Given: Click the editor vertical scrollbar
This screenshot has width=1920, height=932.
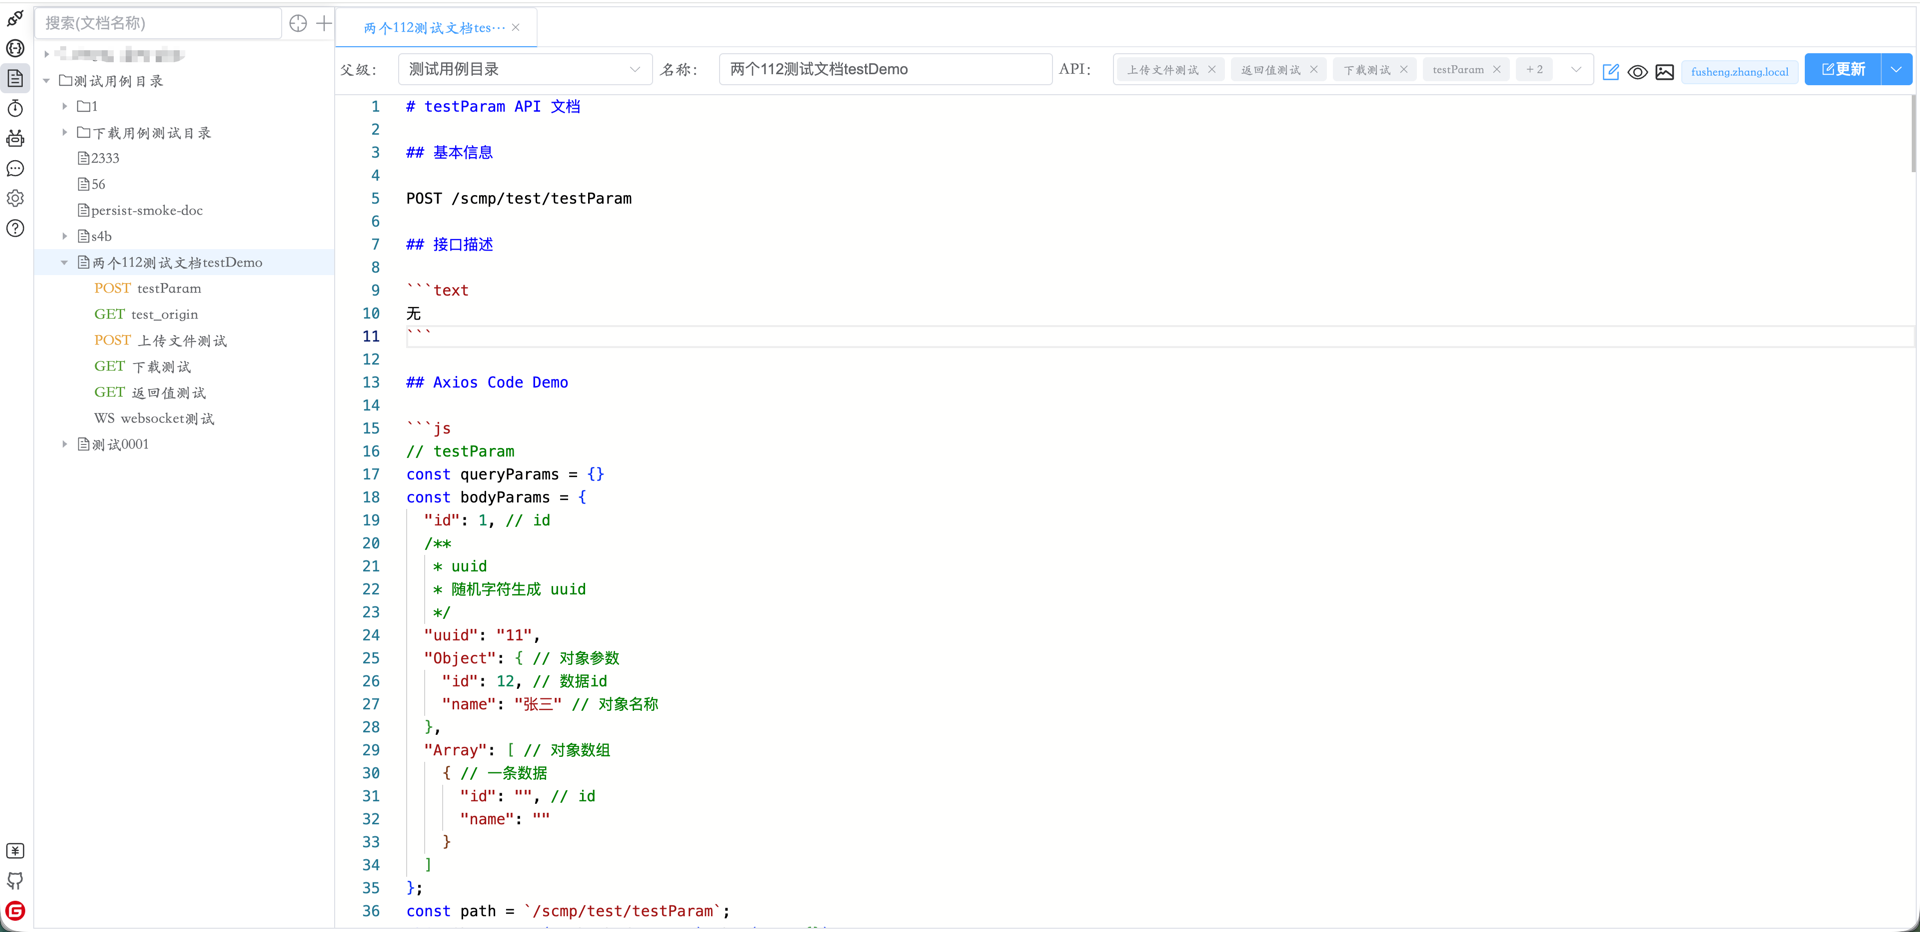Looking at the screenshot, I should [1913, 135].
